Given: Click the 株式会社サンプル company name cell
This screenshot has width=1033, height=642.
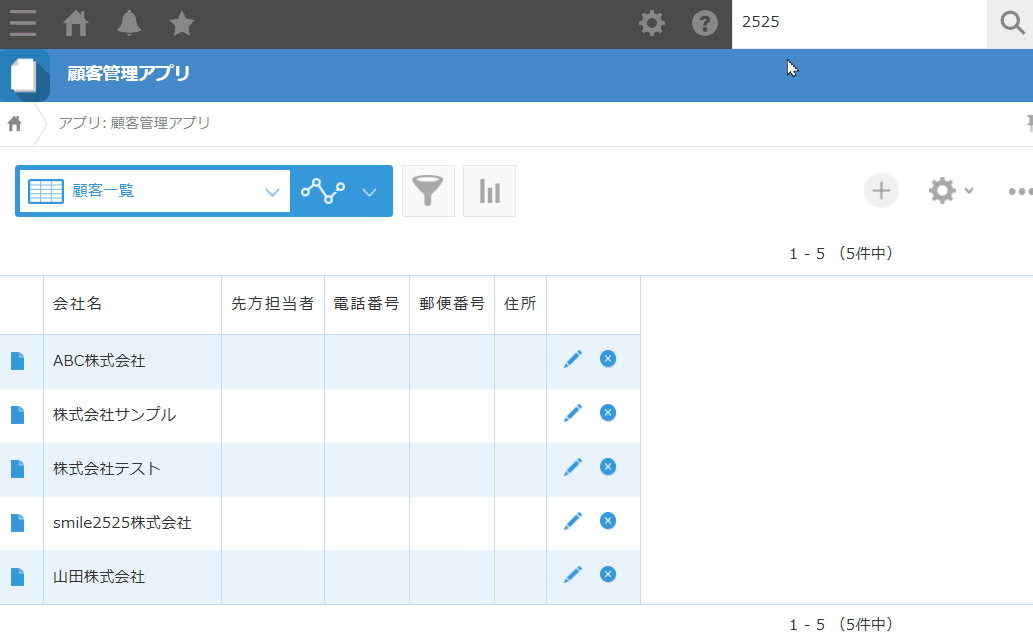Looking at the screenshot, I should 132,415.
